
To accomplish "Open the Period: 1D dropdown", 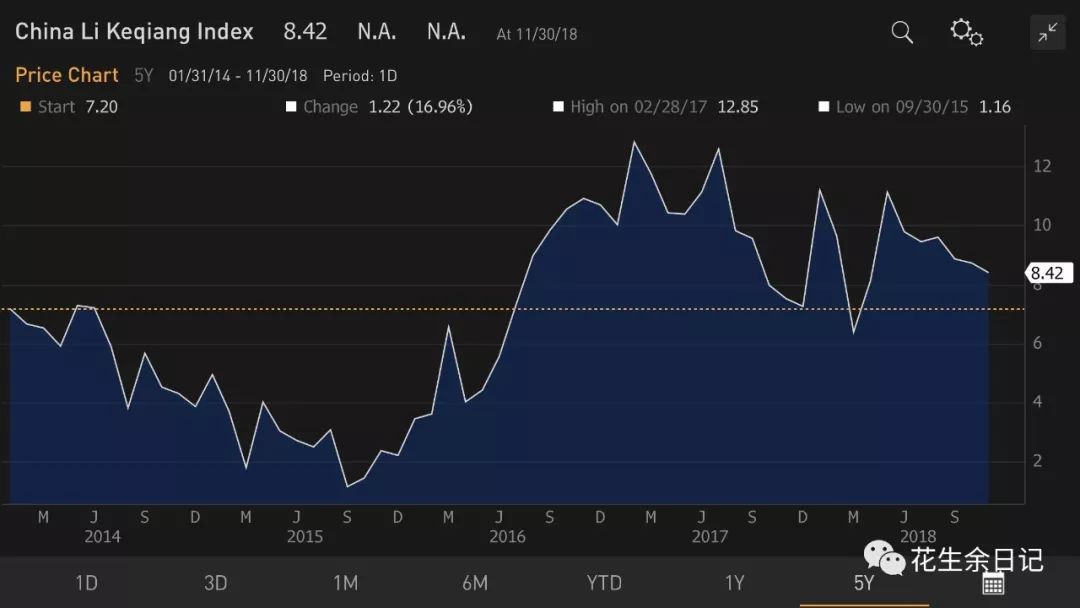I will [x=359, y=75].
